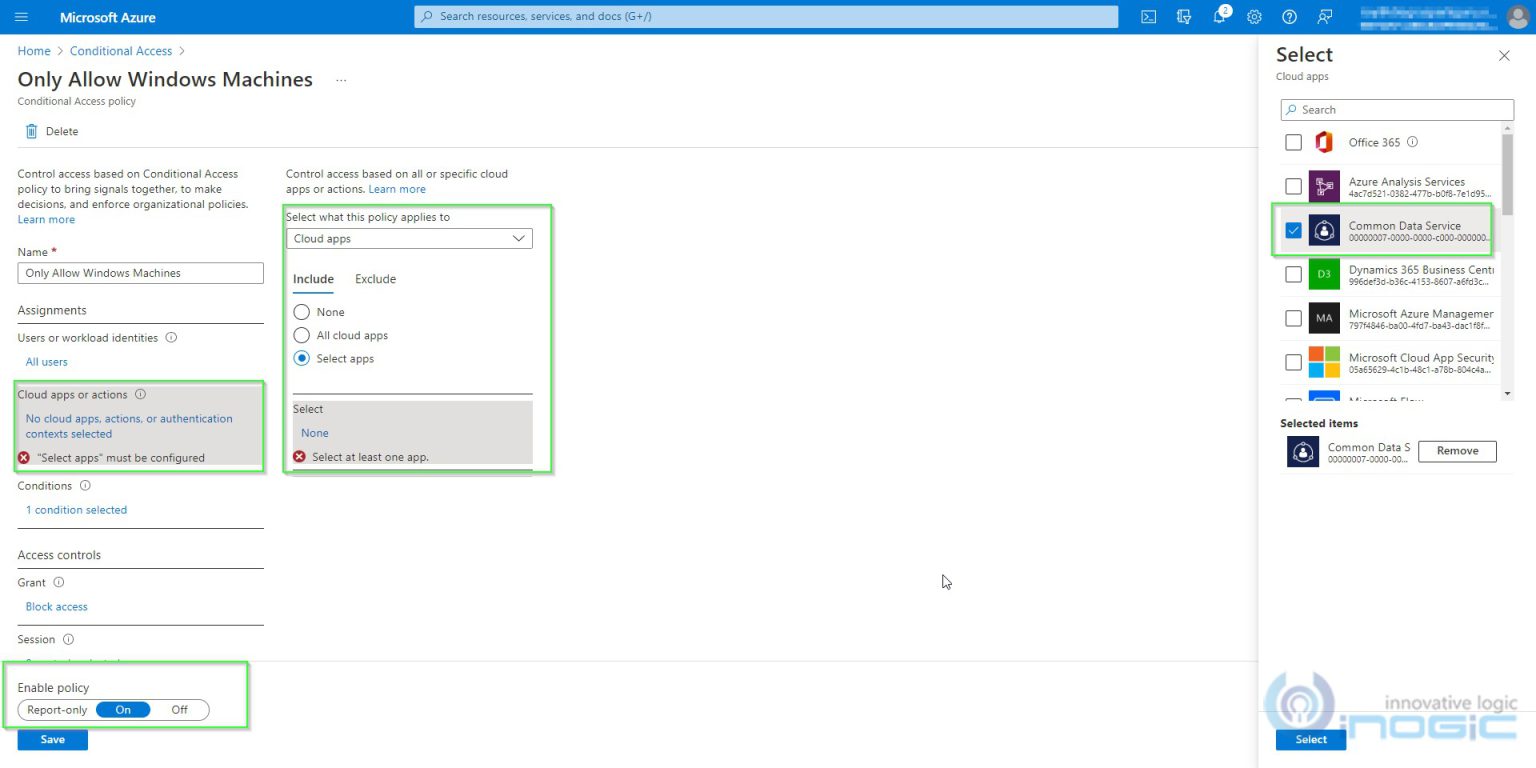This screenshot has width=1536, height=768.
Task: Expand the ellipsis menu beside the policy name
Action: tap(340, 79)
